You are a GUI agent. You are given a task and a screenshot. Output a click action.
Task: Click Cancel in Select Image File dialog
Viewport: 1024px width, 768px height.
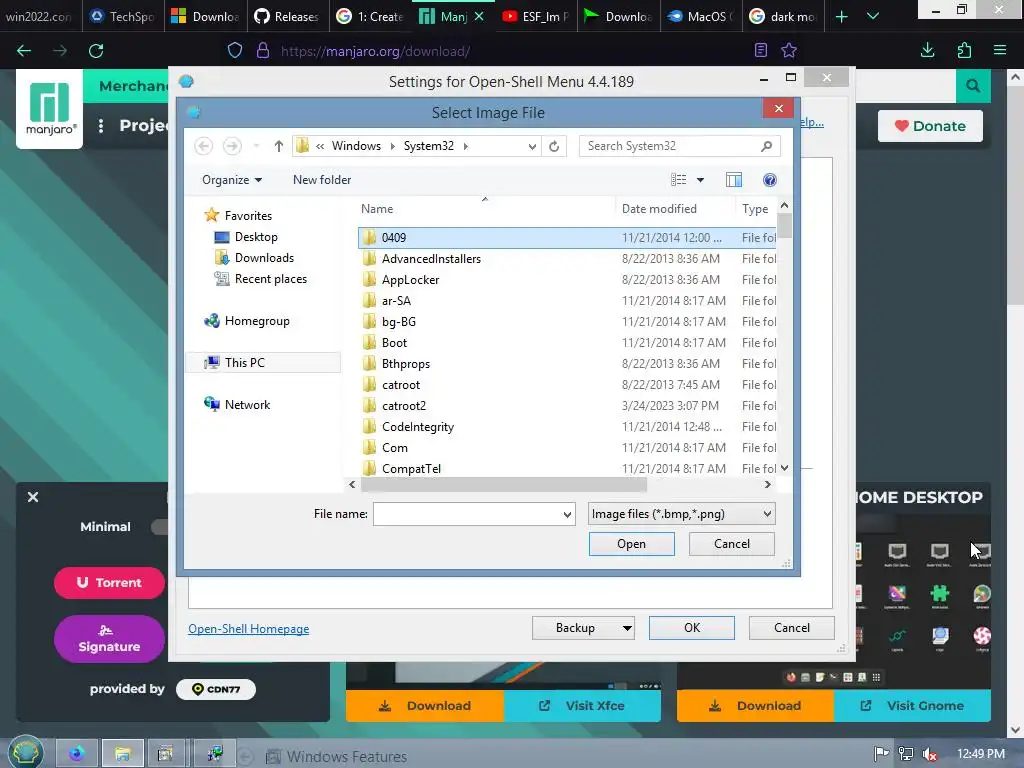[x=731, y=544]
